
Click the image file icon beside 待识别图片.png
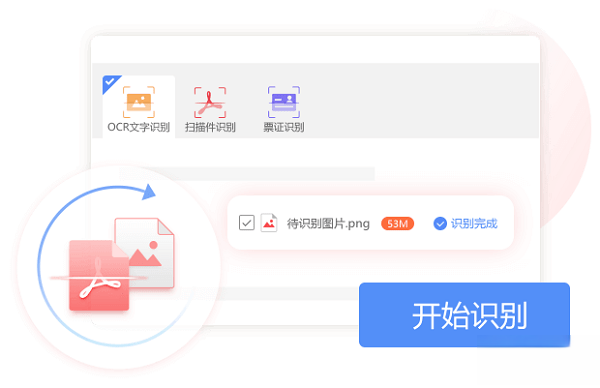[x=269, y=223]
